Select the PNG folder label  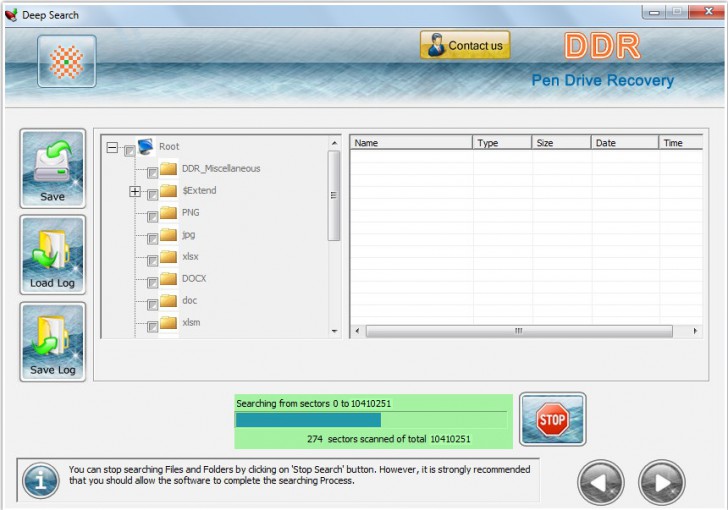[191, 213]
